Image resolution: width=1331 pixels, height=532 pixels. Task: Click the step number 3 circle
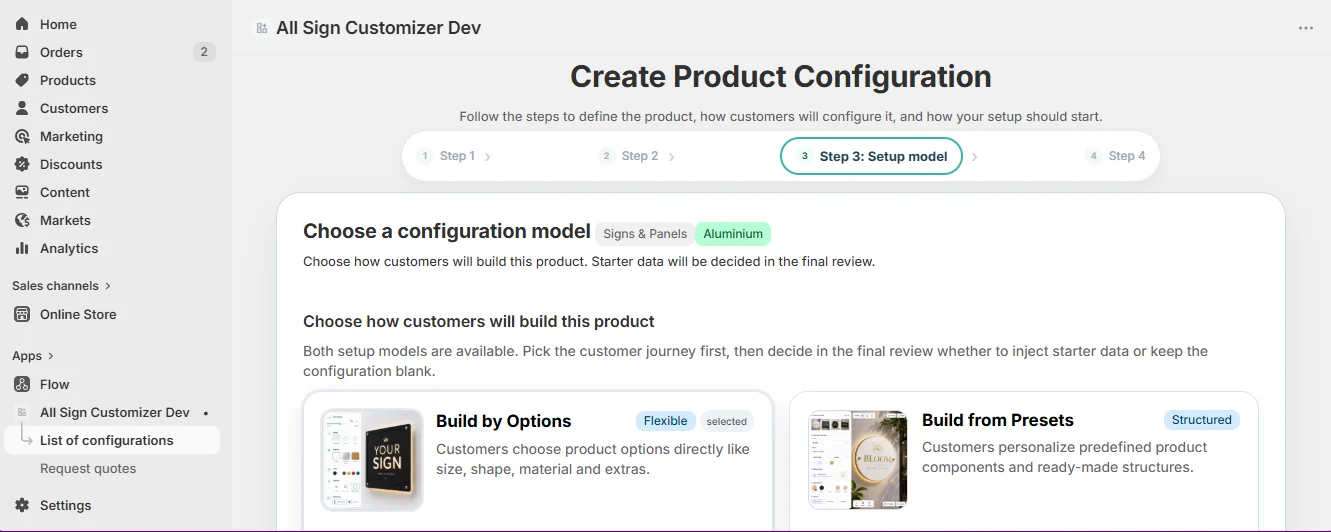(804, 156)
